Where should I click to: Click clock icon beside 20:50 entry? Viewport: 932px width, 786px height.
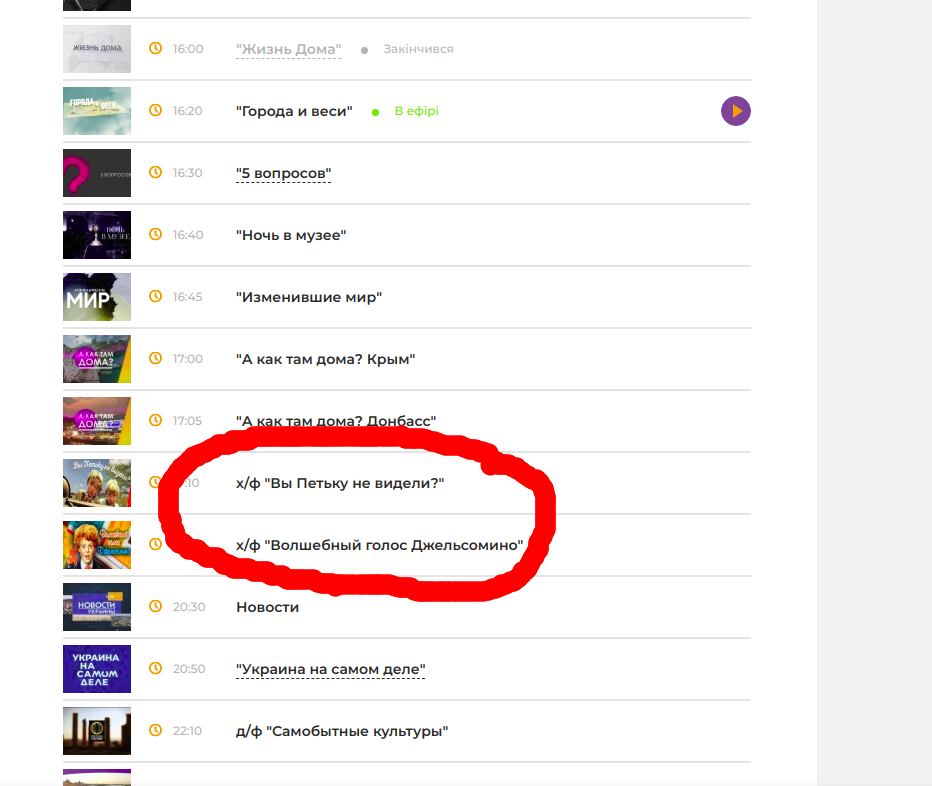pyautogui.click(x=155, y=668)
